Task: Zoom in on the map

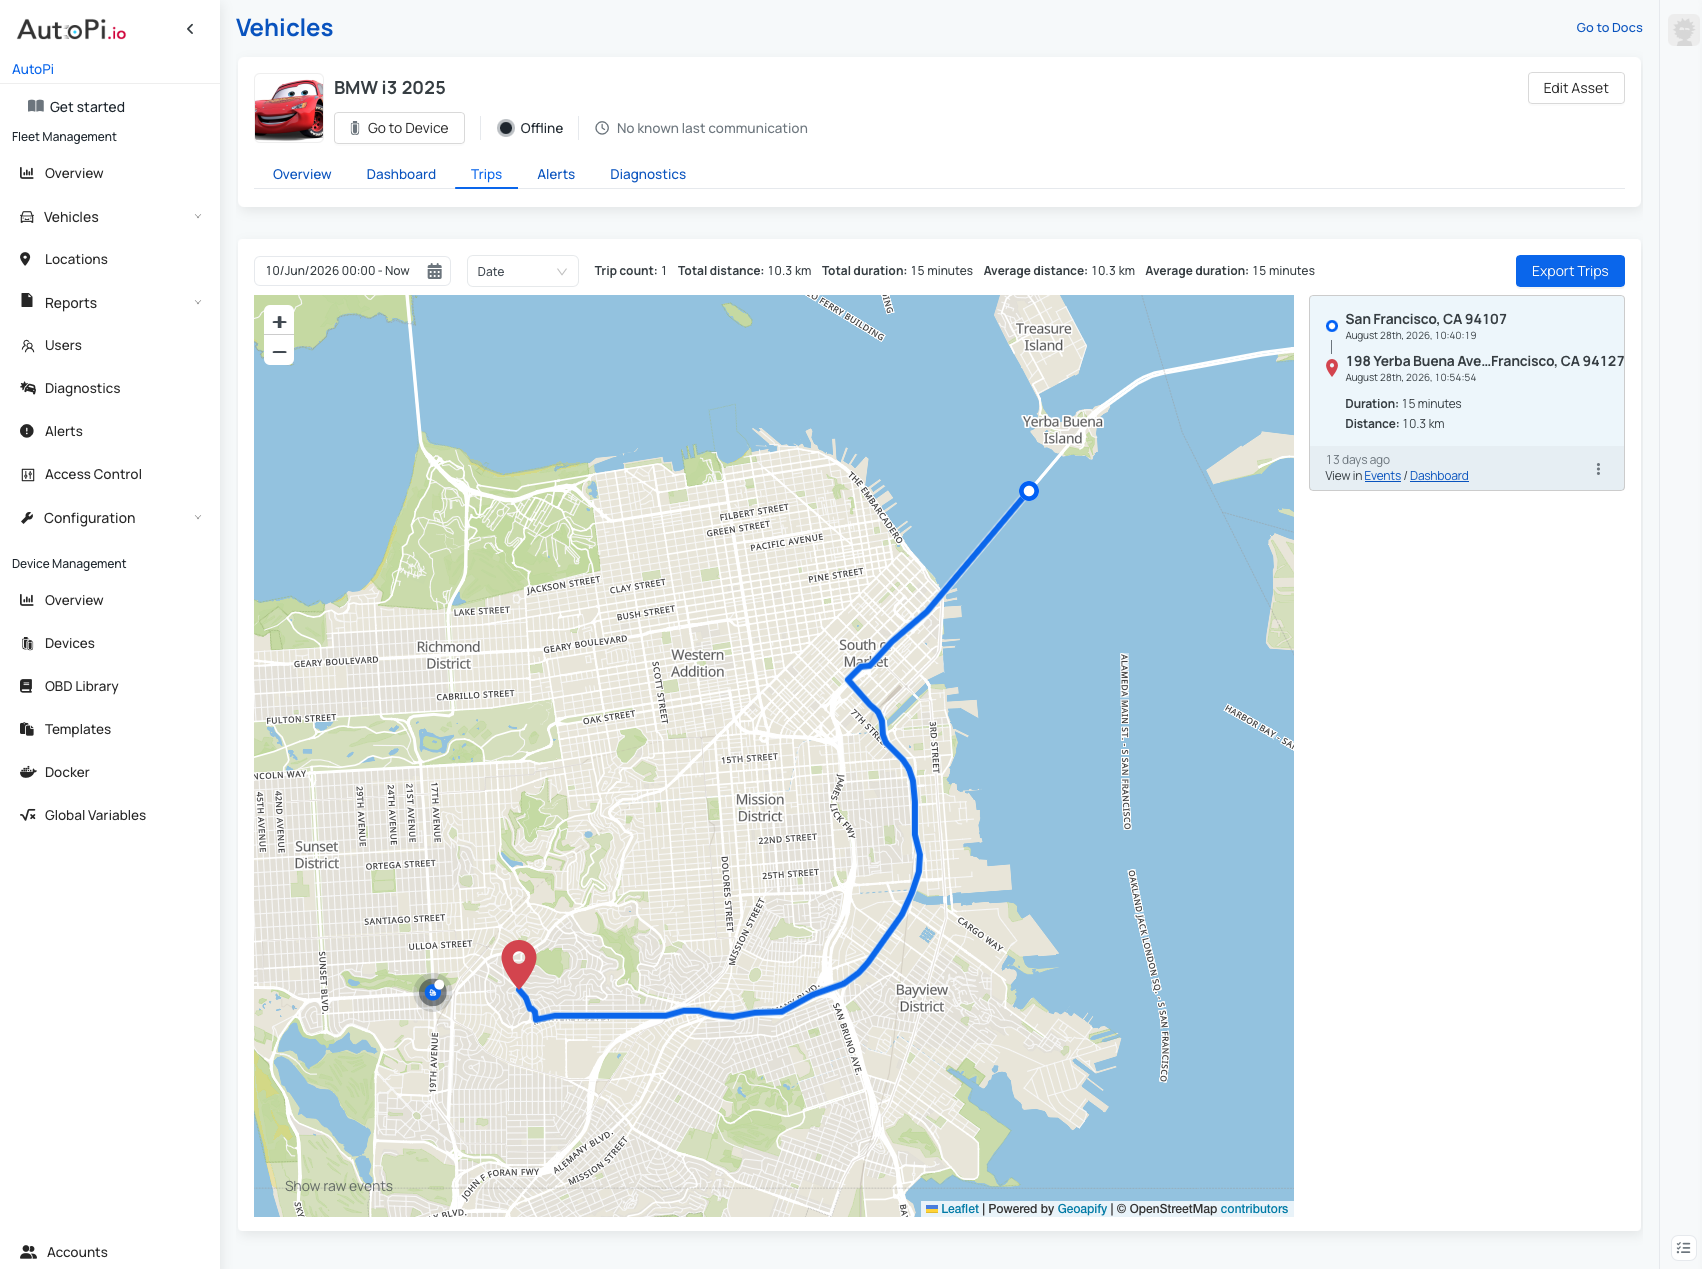Action: [x=280, y=321]
